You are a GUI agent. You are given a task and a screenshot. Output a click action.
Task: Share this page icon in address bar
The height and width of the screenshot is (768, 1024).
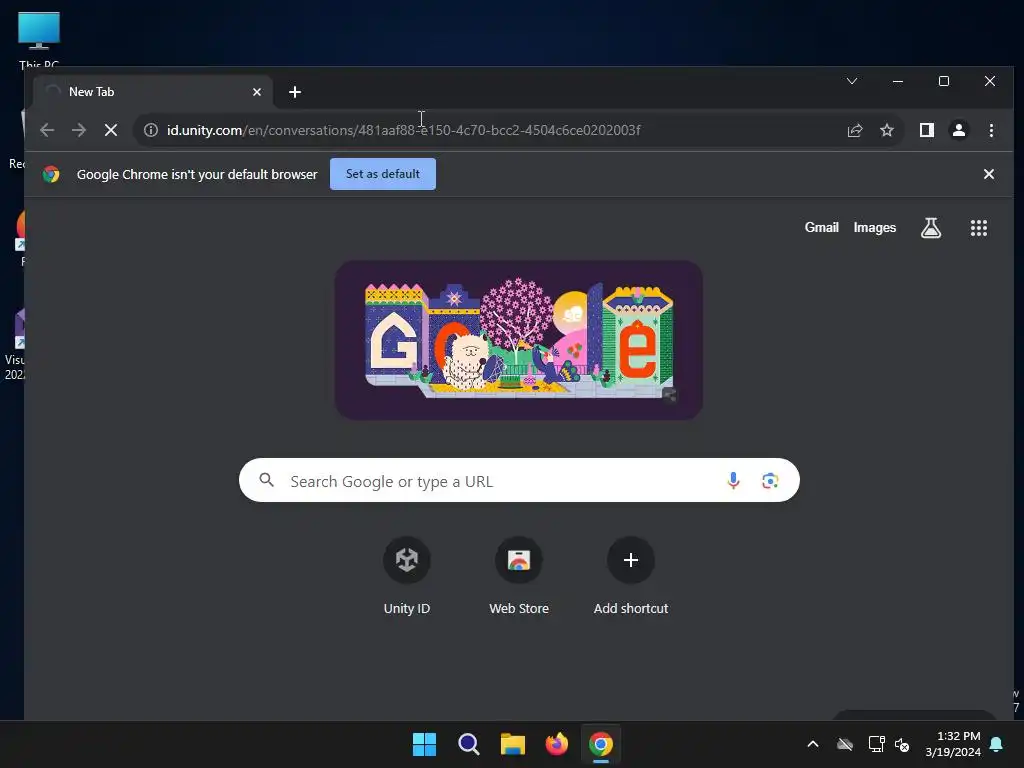pyautogui.click(x=855, y=130)
